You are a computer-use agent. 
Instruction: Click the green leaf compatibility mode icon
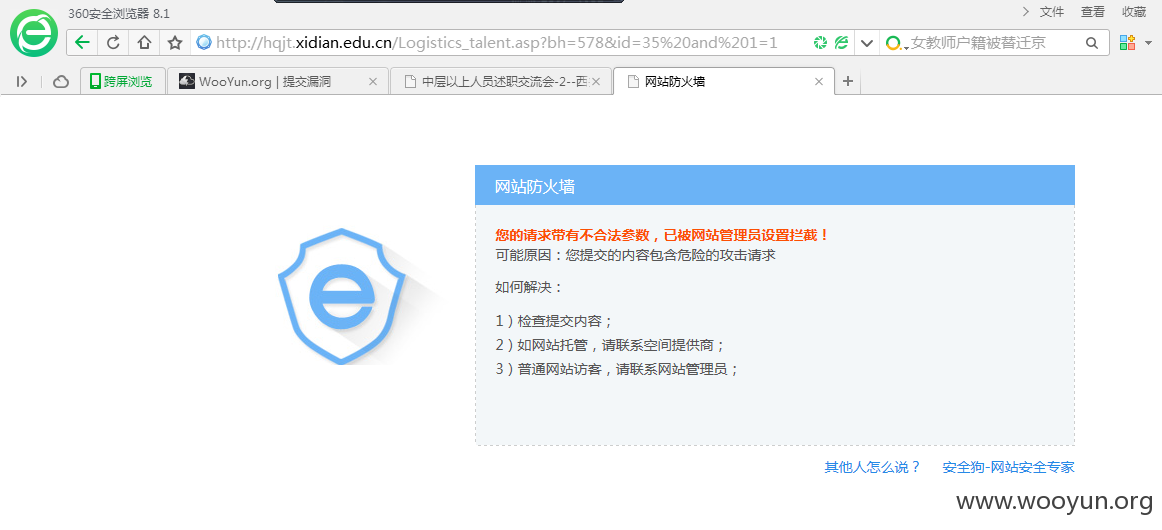pyautogui.click(x=841, y=43)
